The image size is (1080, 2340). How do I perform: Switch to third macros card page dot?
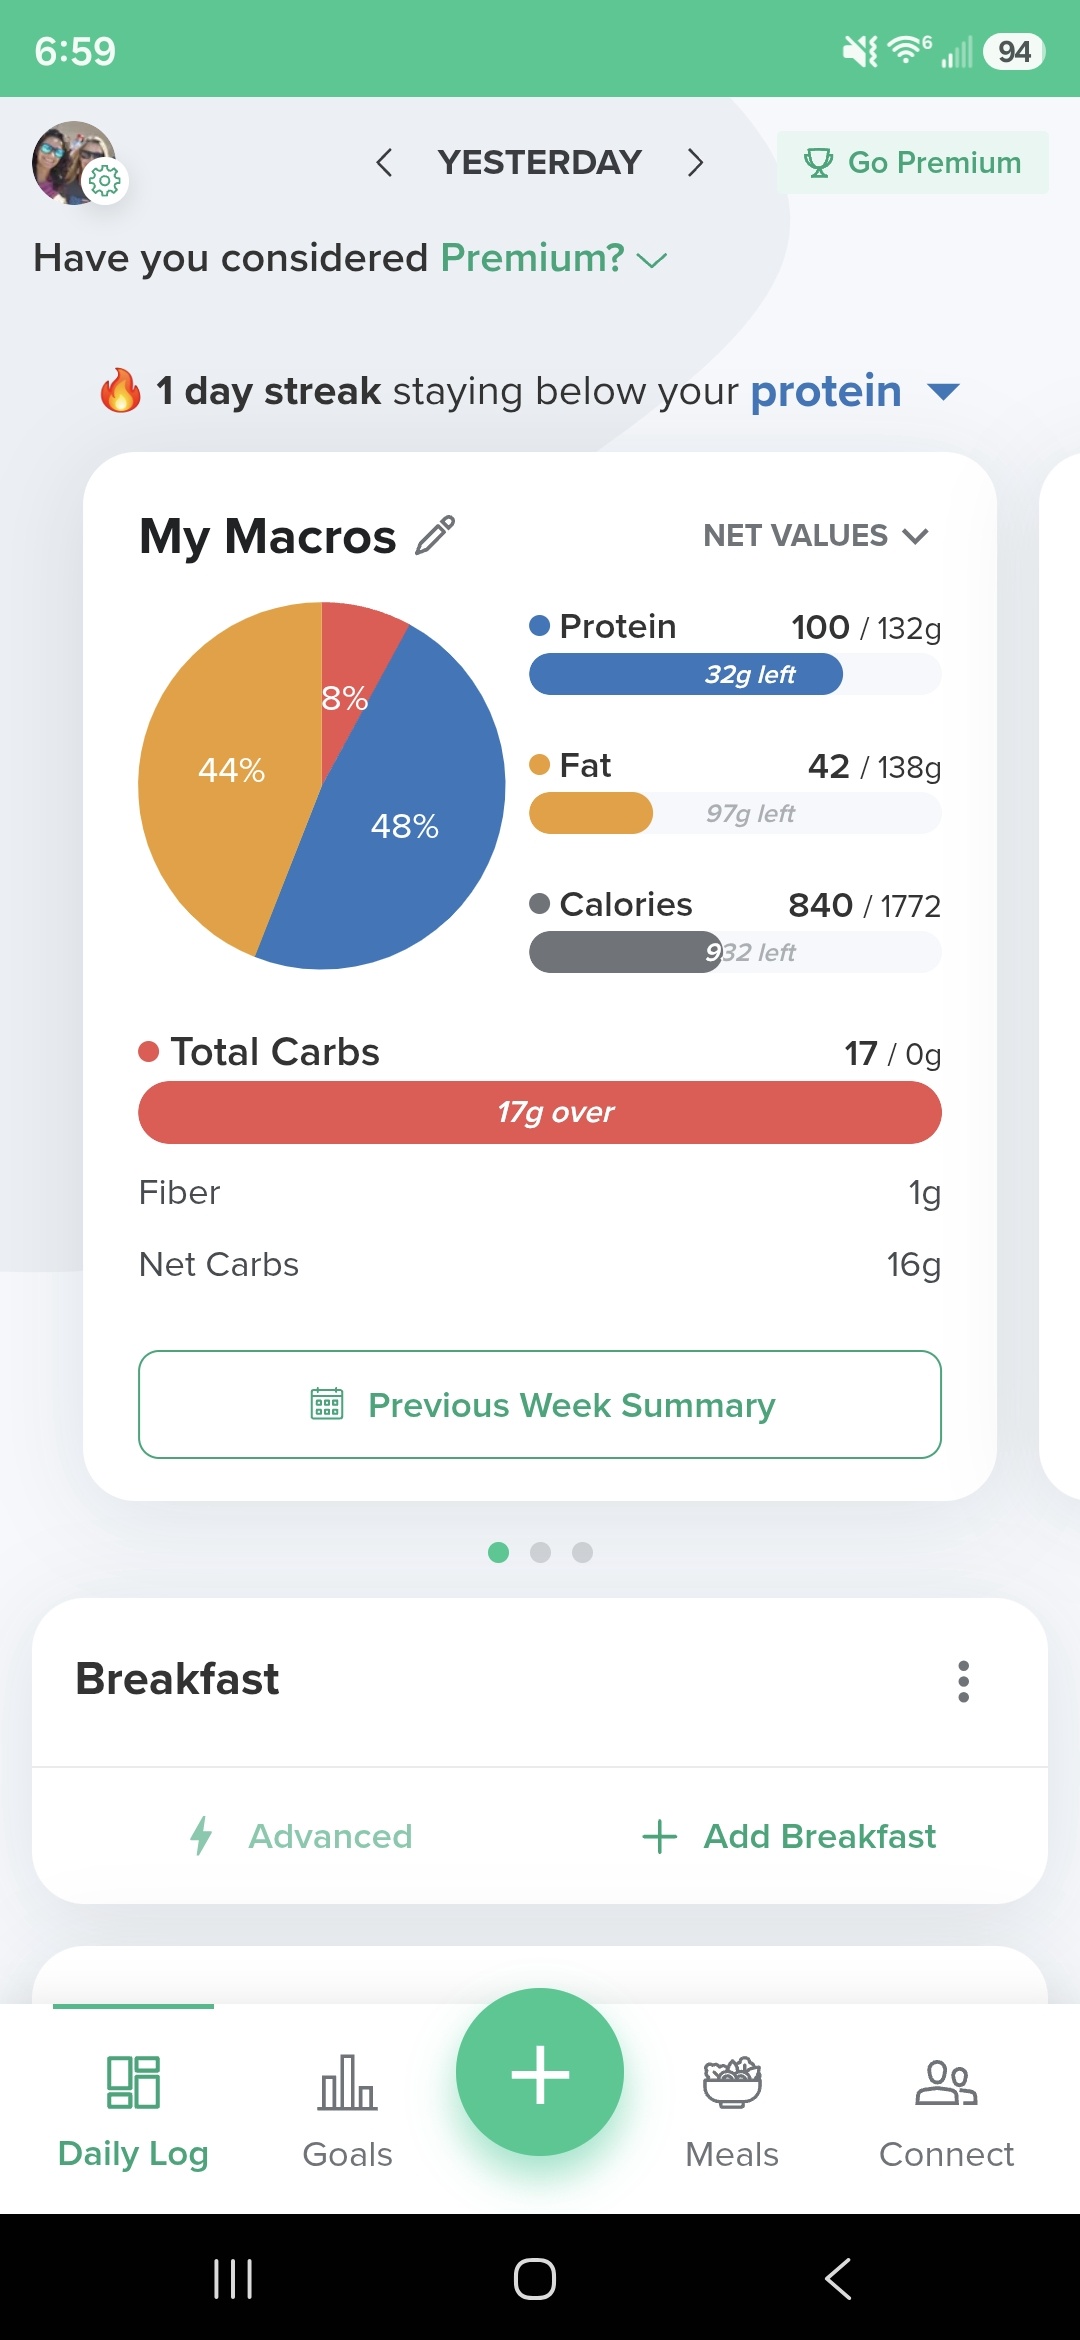pos(583,1552)
